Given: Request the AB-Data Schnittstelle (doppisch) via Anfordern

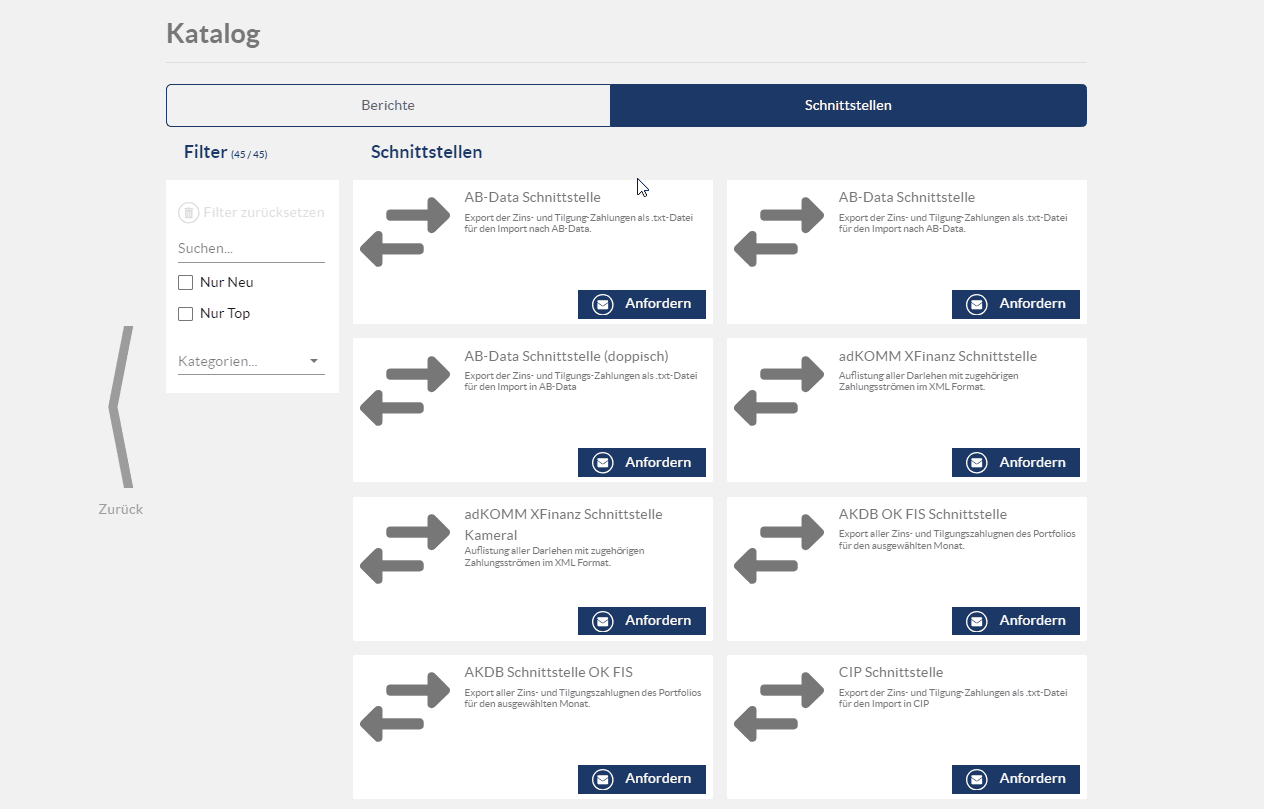Looking at the screenshot, I should pyautogui.click(x=642, y=462).
